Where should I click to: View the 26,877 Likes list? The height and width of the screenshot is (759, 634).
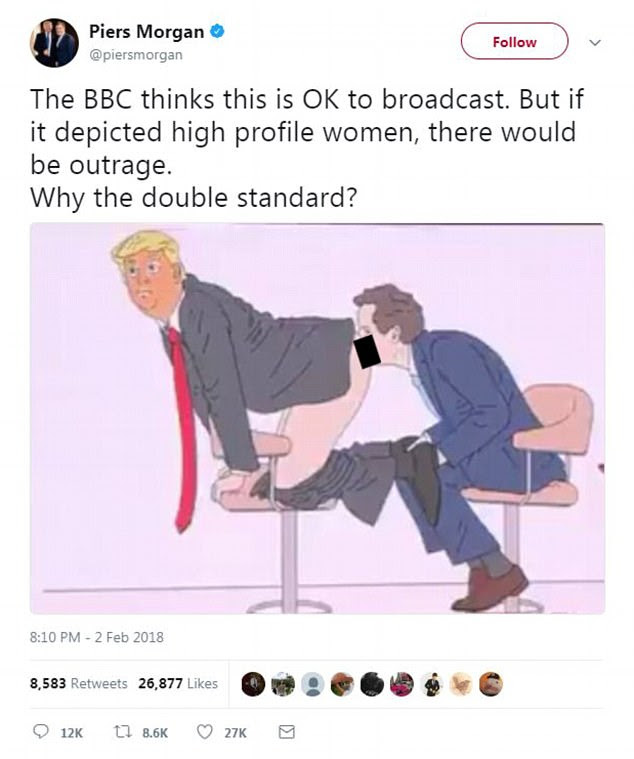178,683
